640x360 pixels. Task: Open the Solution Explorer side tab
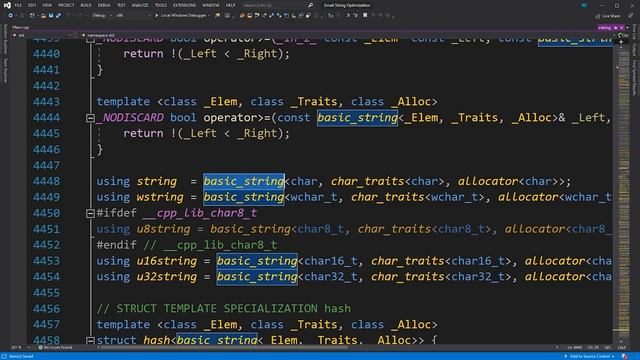[x=5, y=39]
